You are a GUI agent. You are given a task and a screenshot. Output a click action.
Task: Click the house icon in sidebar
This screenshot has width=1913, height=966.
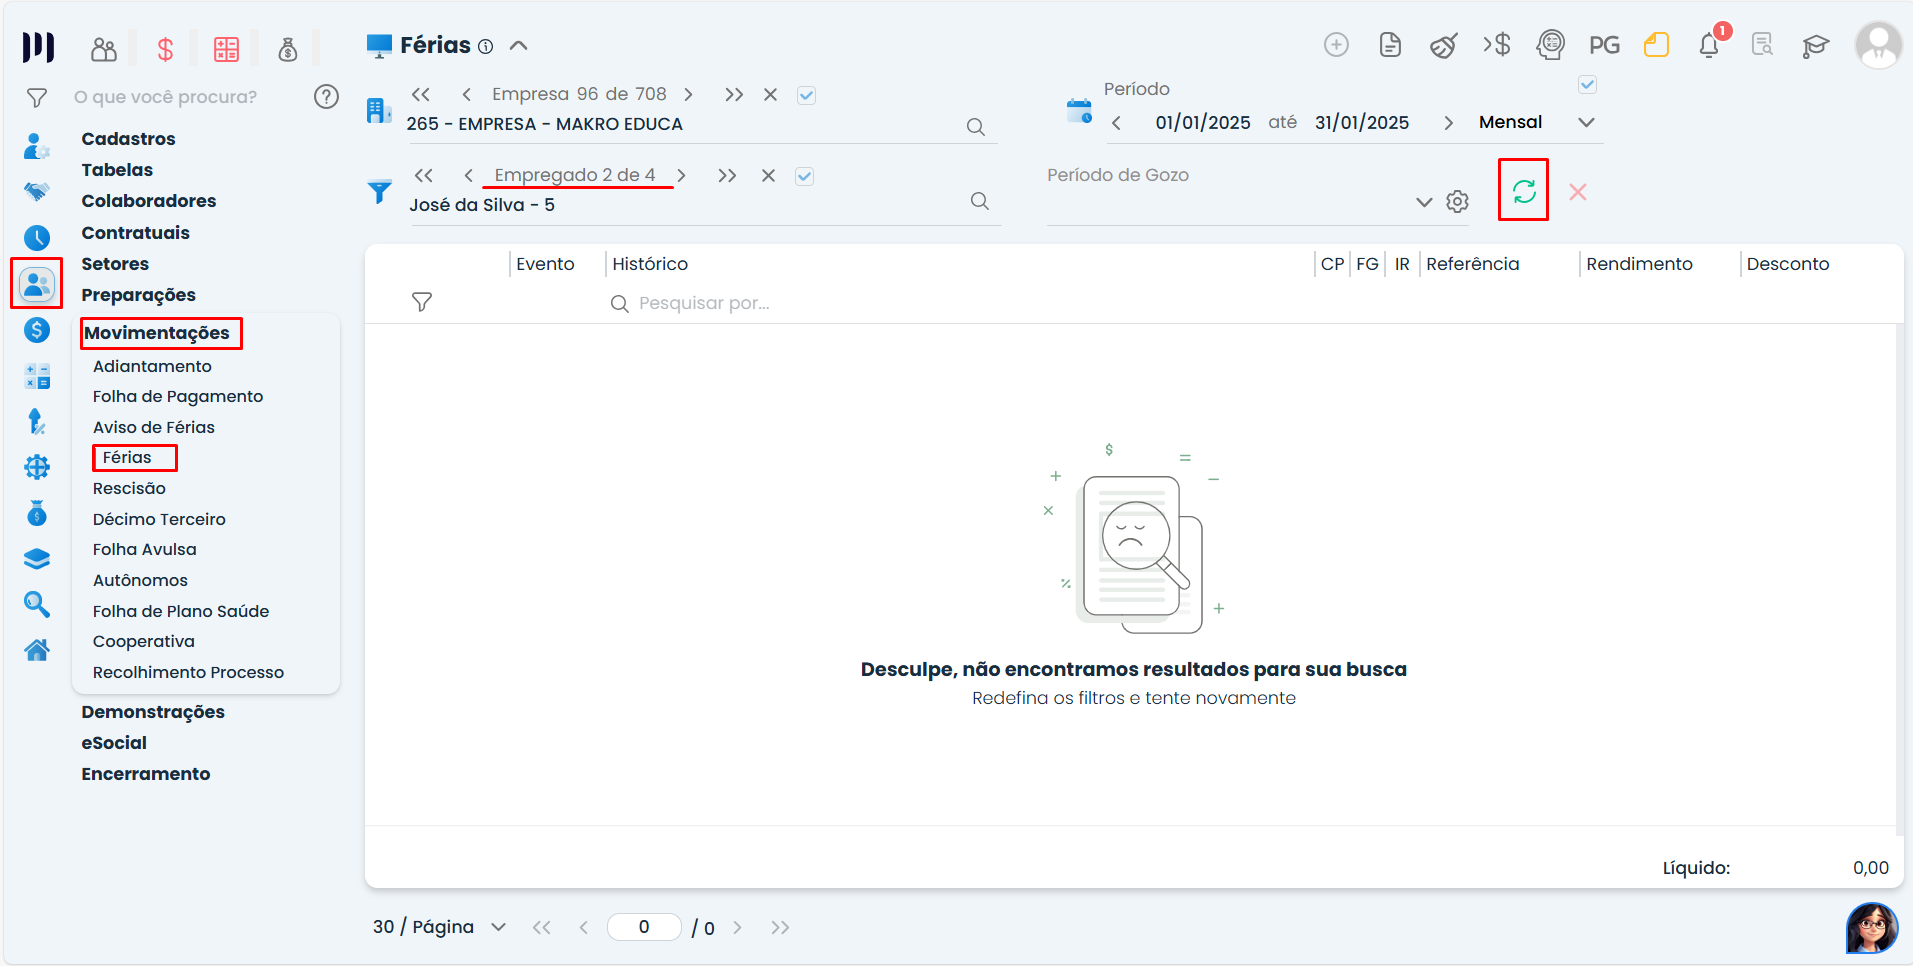(x=37, y=650)
